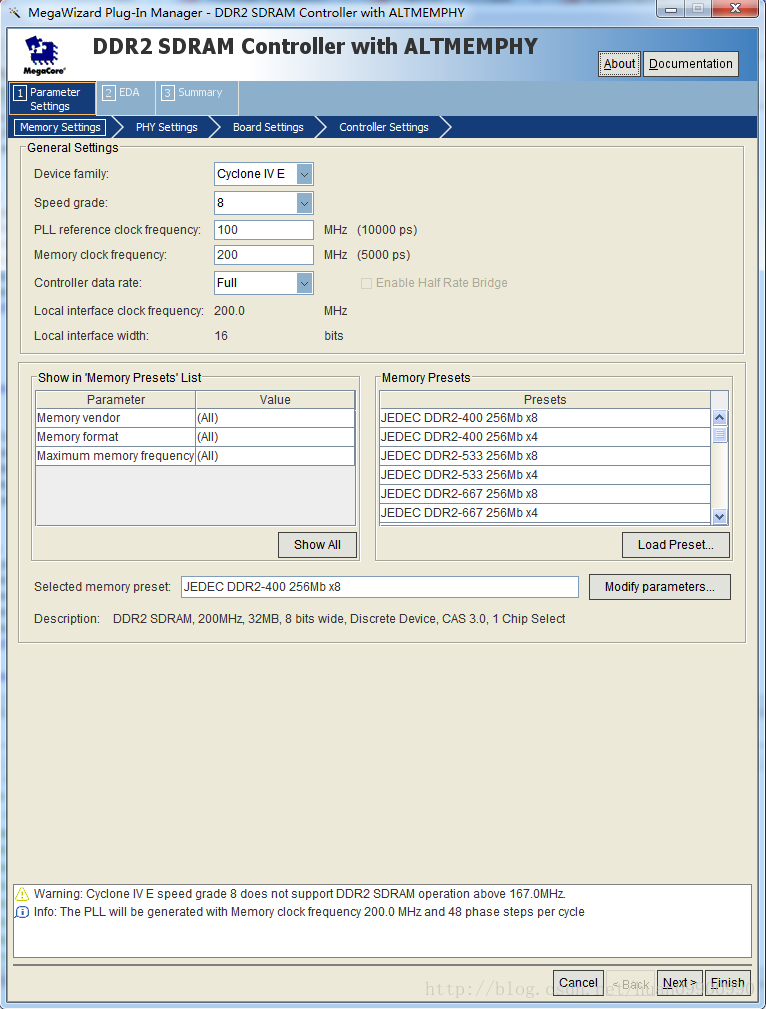Go to the Board Settings step
Image resolution: width=766 pixels, height=1009 pixels.
(x=268, y=127)
